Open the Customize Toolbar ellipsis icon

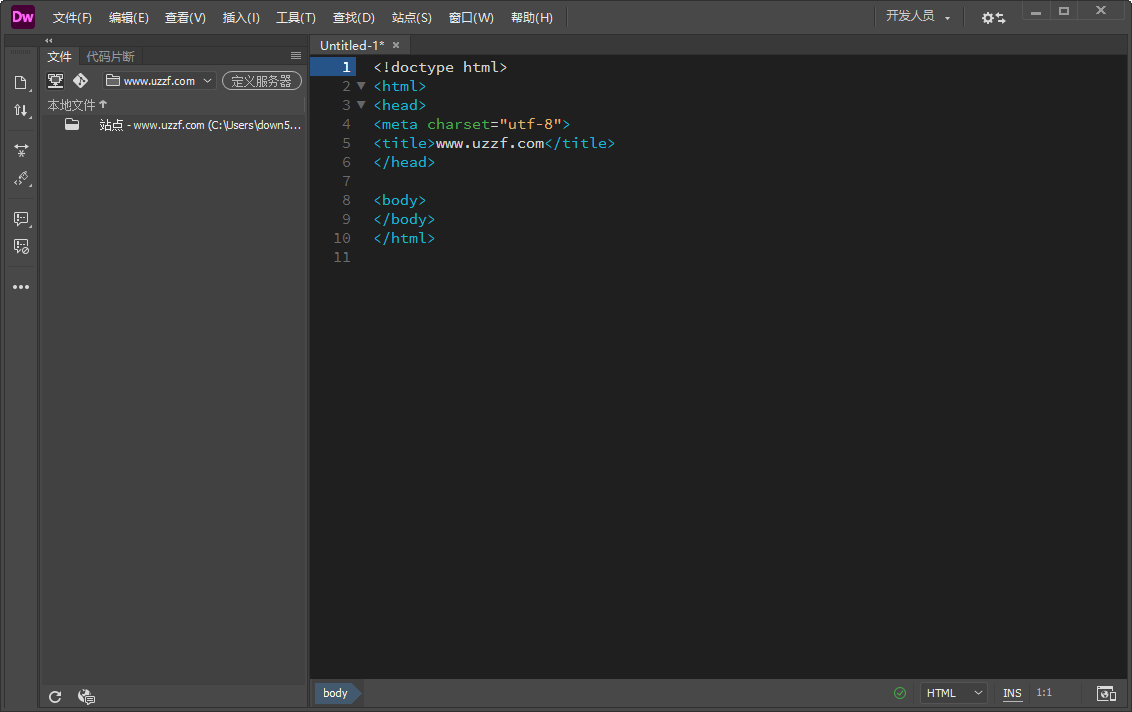(21, 287)
